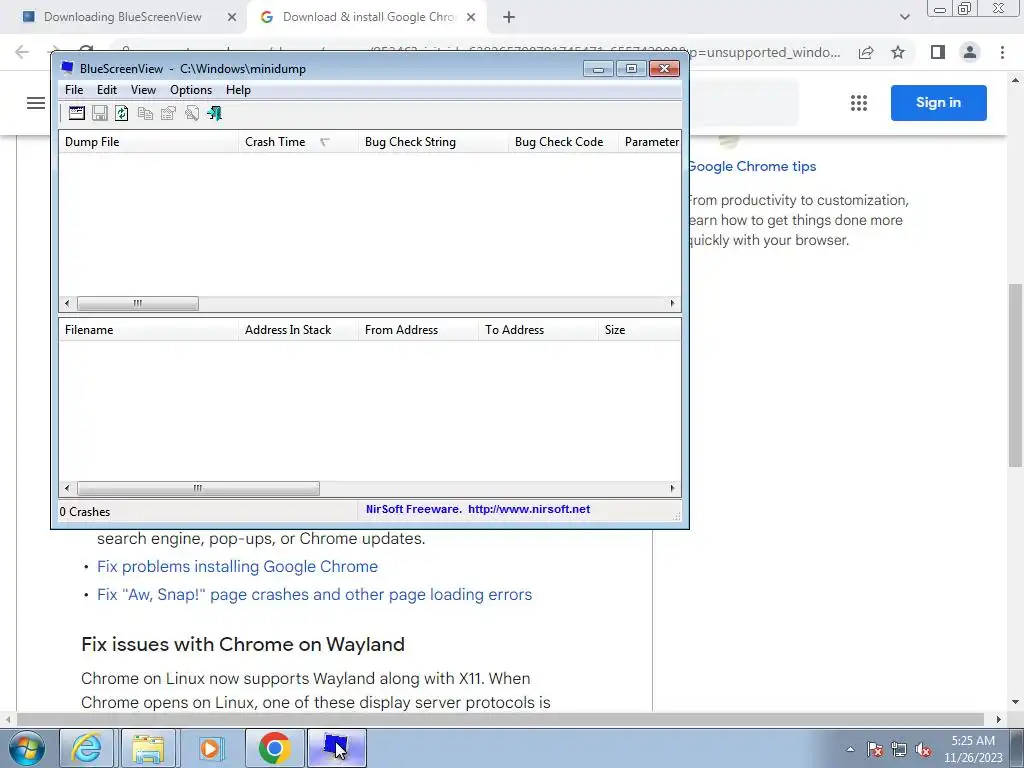Click the Save (floppy disk) toolbar icon
This screenshot has height=768, width=1024.
coord(99,113)
